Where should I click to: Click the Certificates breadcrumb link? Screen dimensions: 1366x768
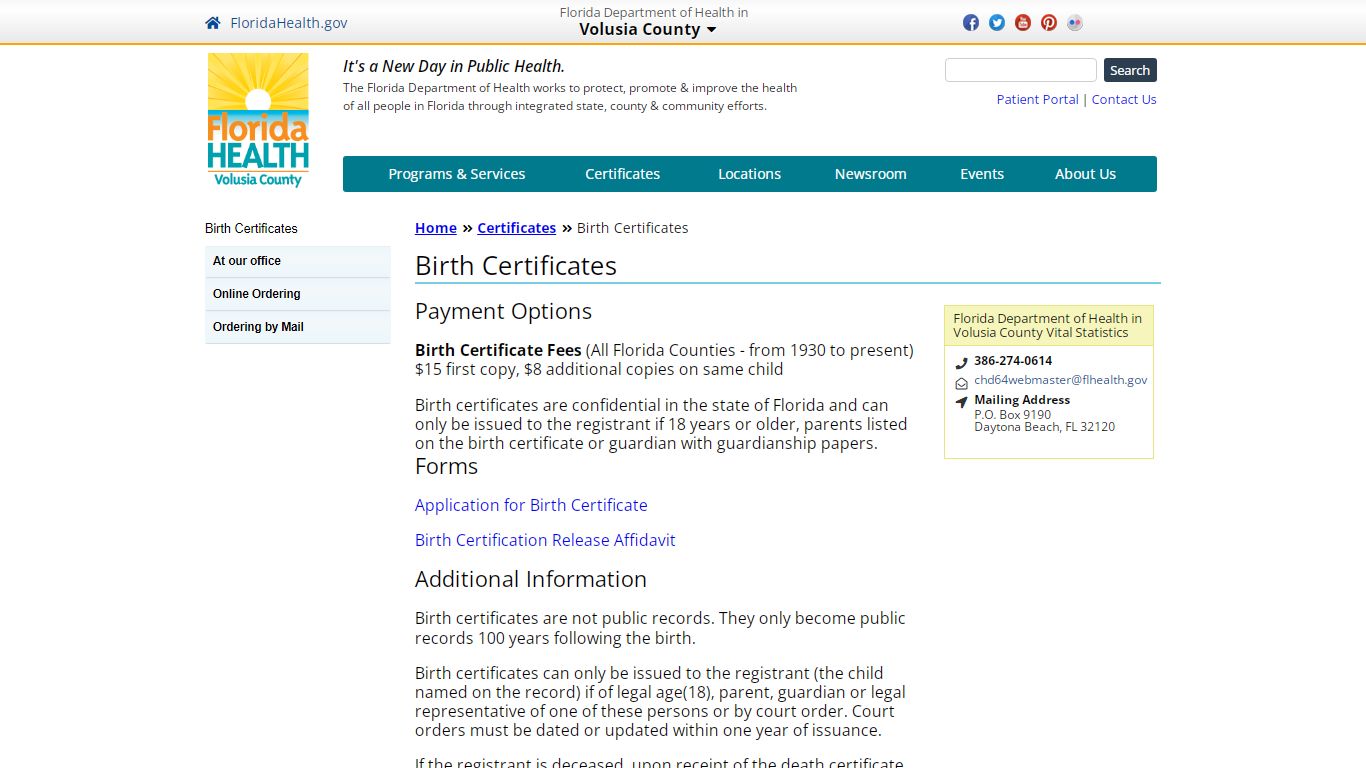point(516,228)
